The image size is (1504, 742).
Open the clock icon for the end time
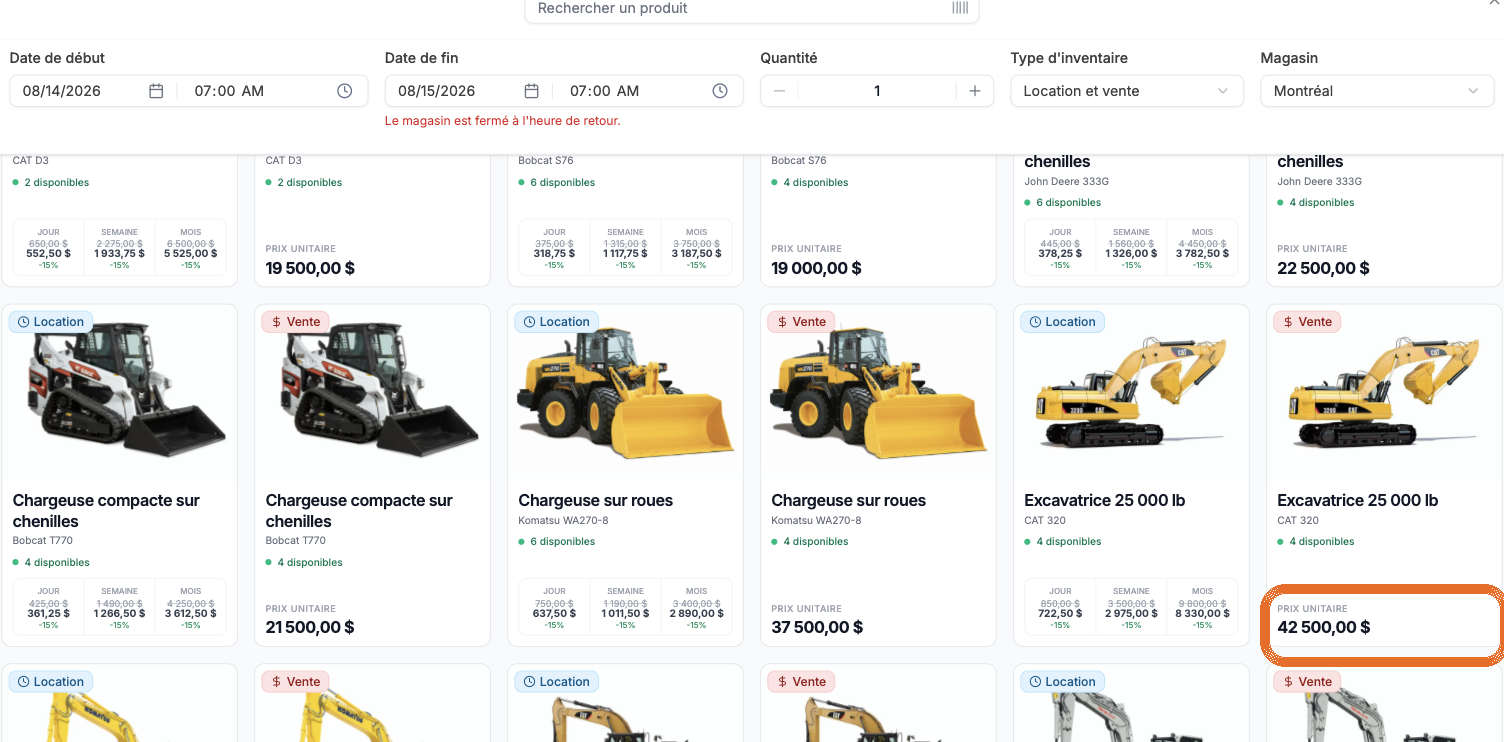click(x=720, y=91)
